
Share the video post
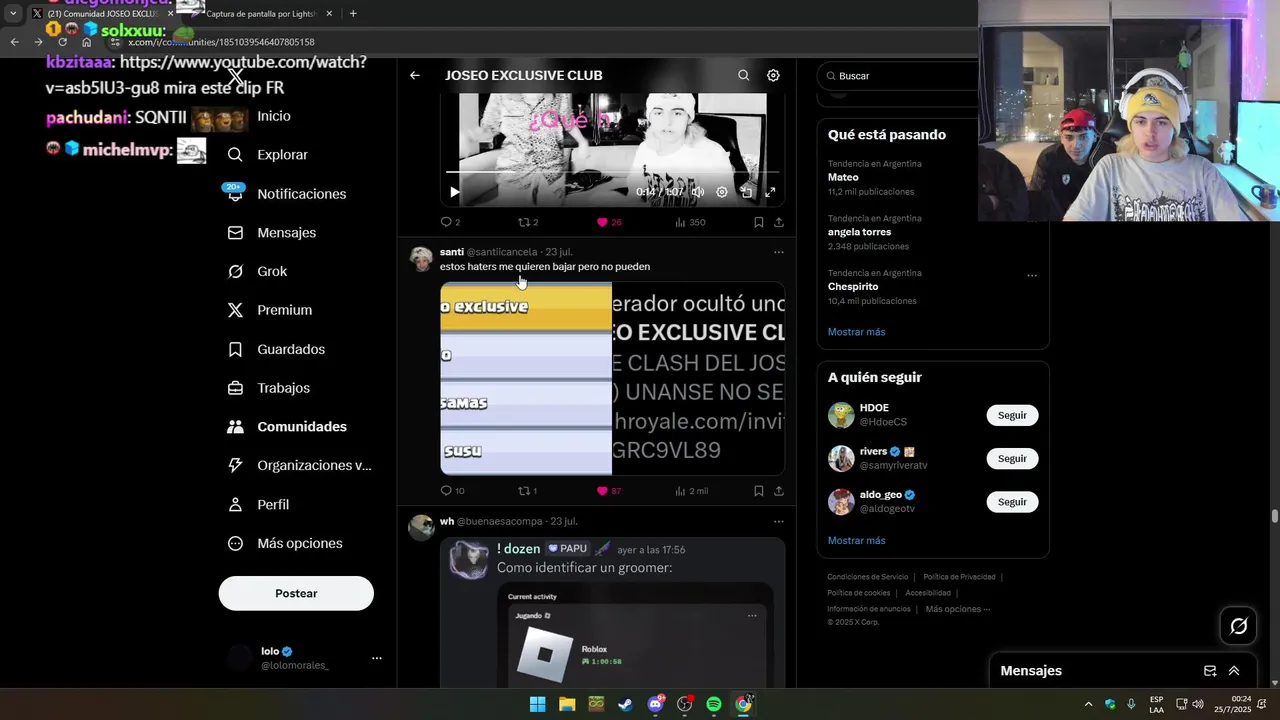[x=779, y=222]
